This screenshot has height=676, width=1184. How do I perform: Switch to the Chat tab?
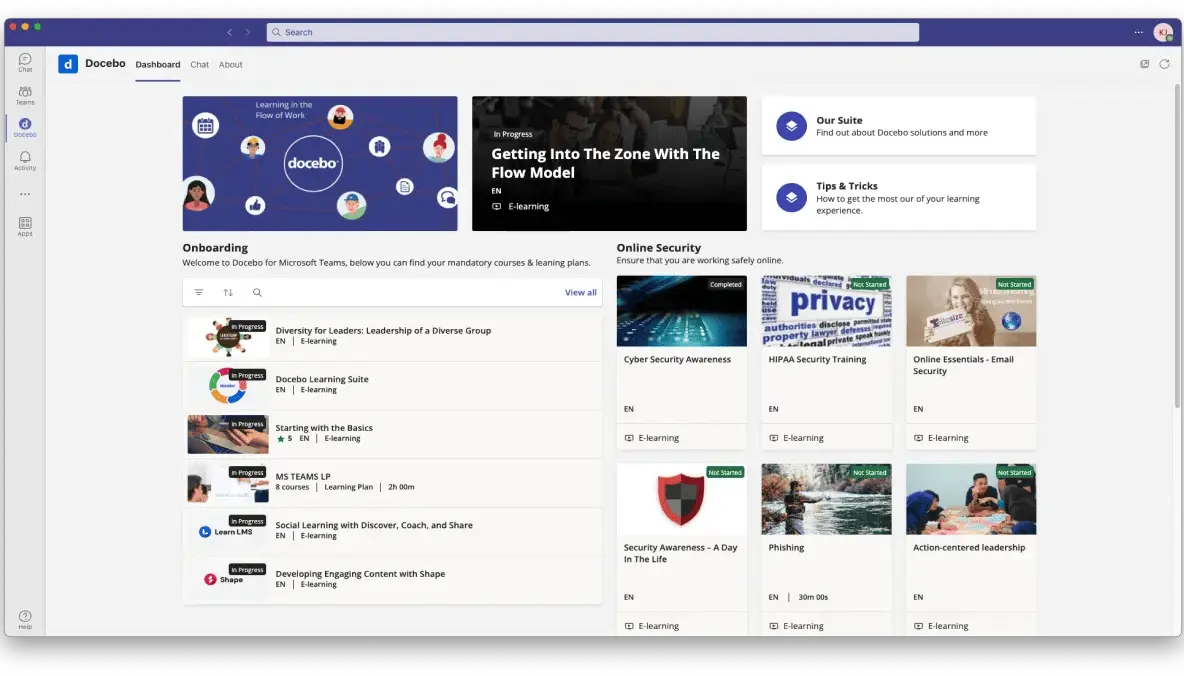coord(199,65)
